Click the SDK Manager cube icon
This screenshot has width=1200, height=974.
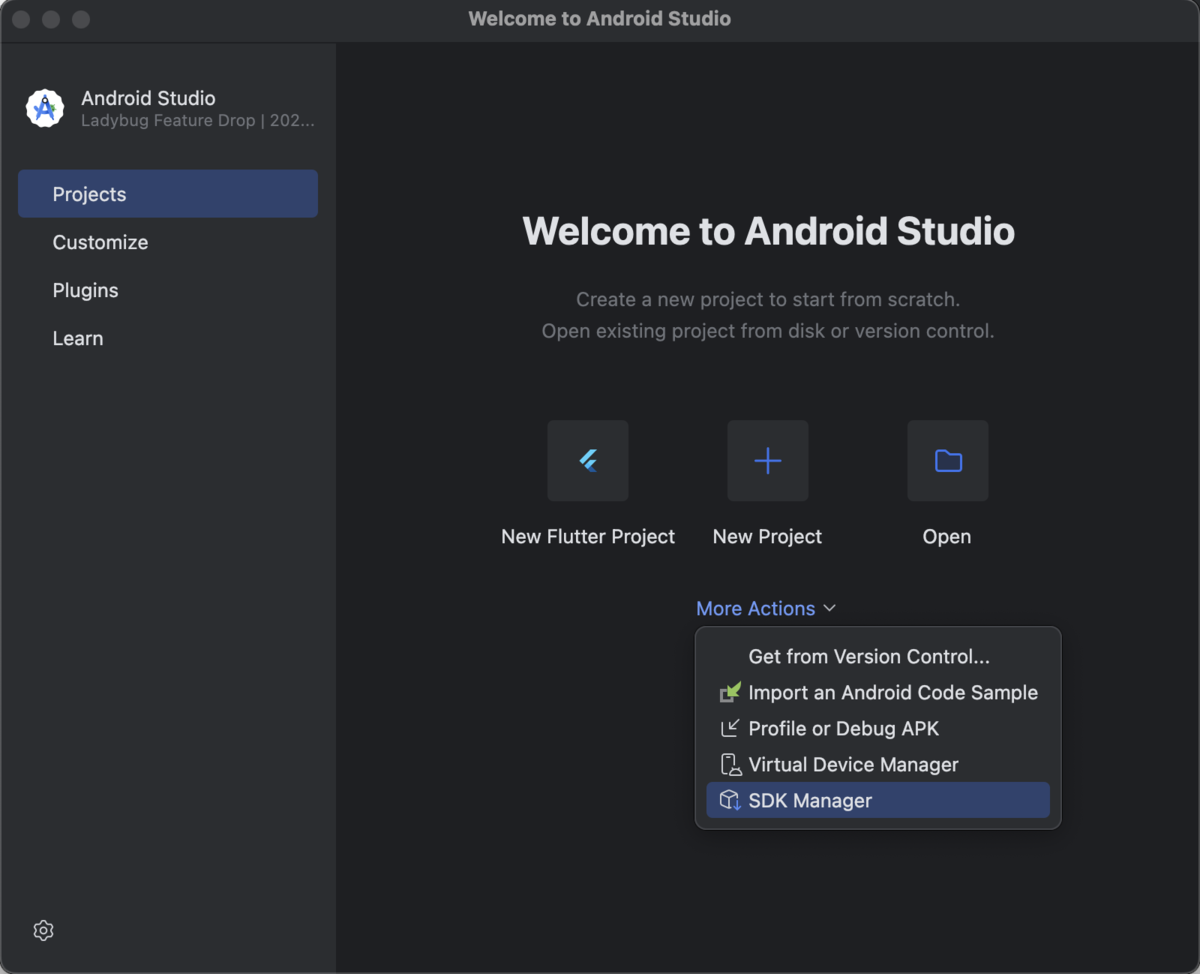pos(730,800)
